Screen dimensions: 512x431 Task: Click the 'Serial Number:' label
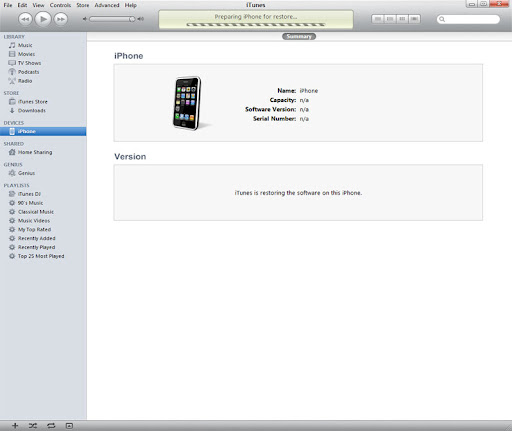274,119
